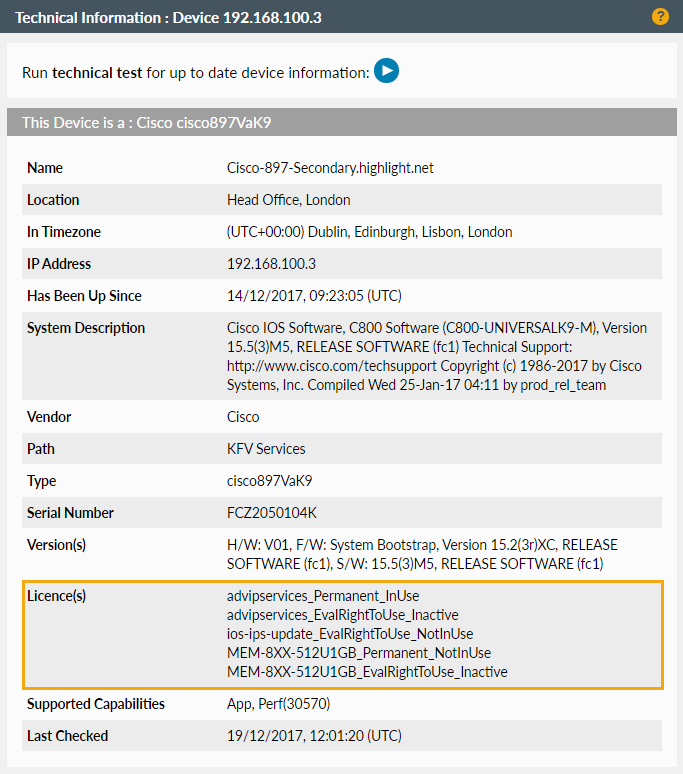Image resolution: width=683 pixels, height=774 pixels.
Task: Click the Has Been Up Since label
Action: click(84, 296)
